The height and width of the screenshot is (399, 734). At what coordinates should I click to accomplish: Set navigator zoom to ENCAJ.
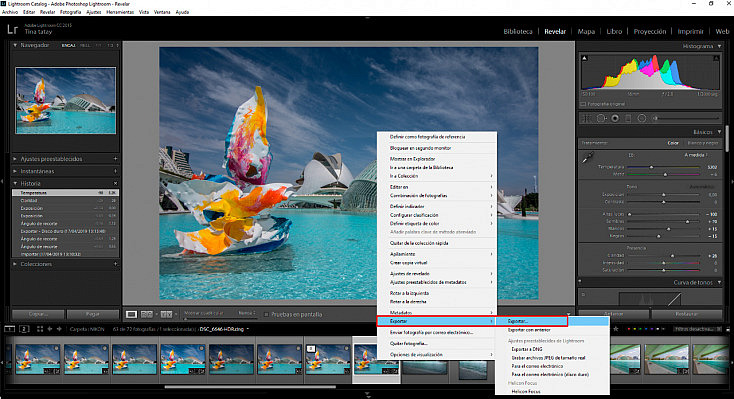[x=69, y=45]
